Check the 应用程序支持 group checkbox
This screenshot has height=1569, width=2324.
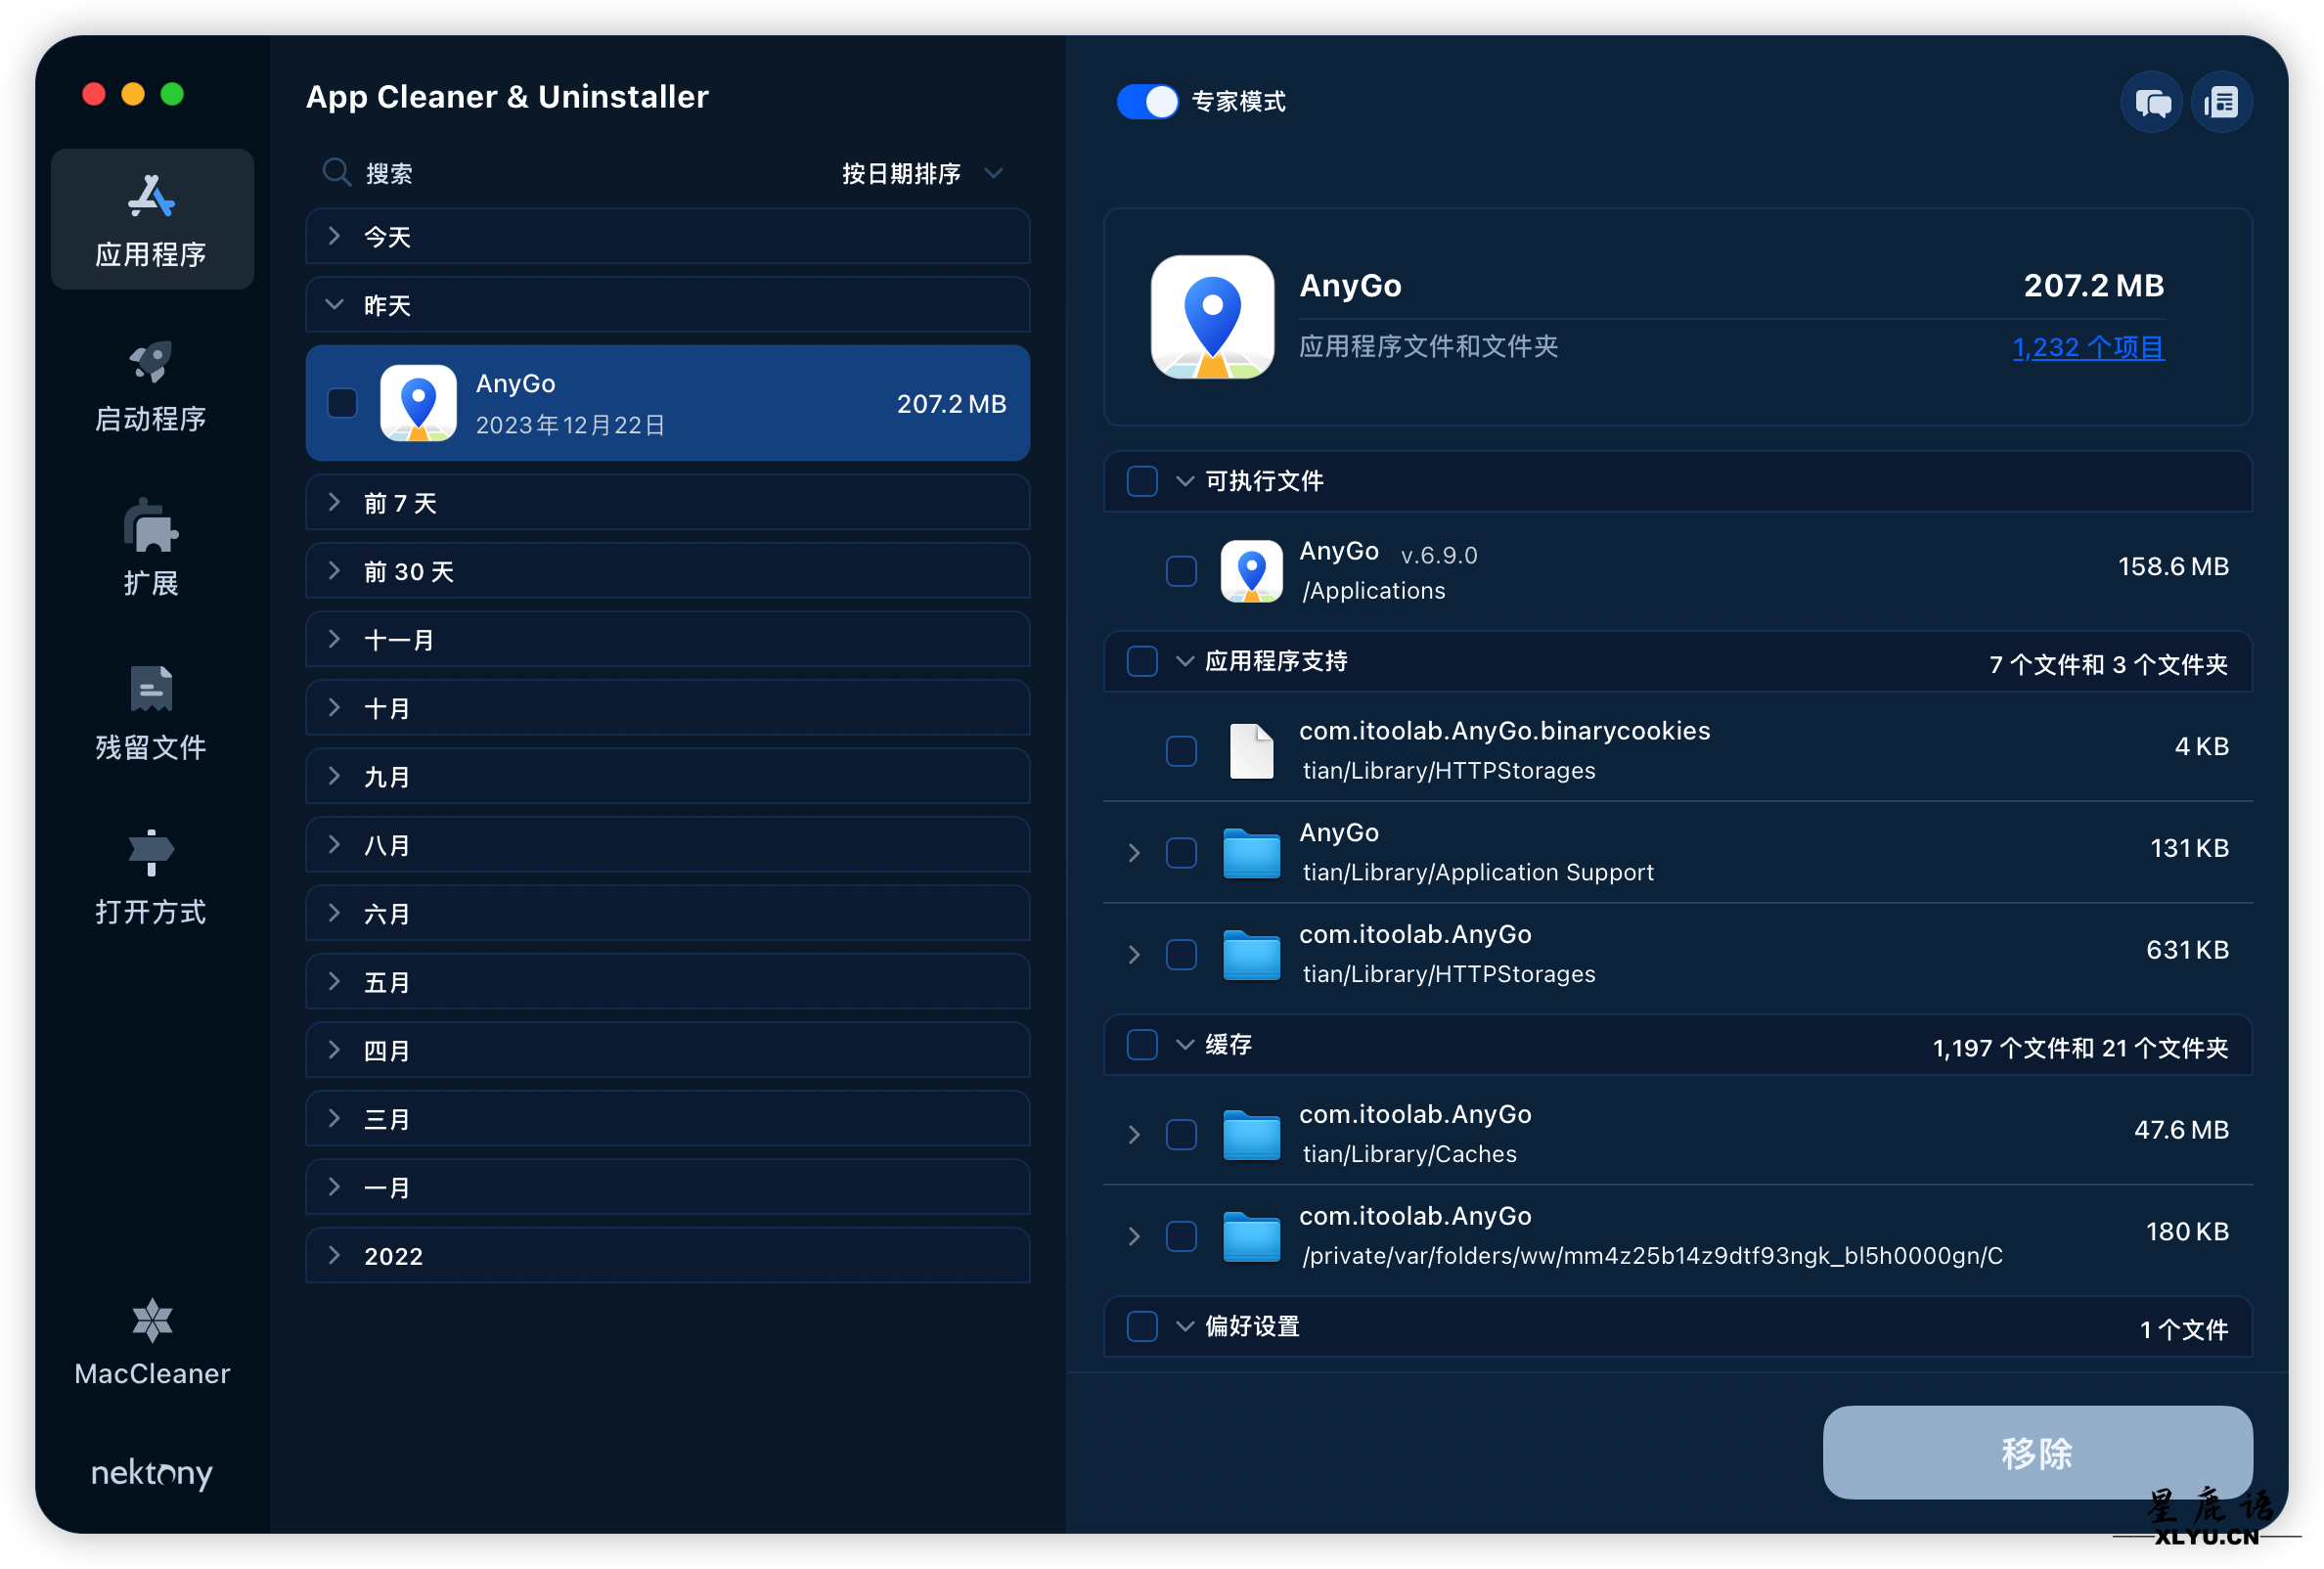[1142, 661]
